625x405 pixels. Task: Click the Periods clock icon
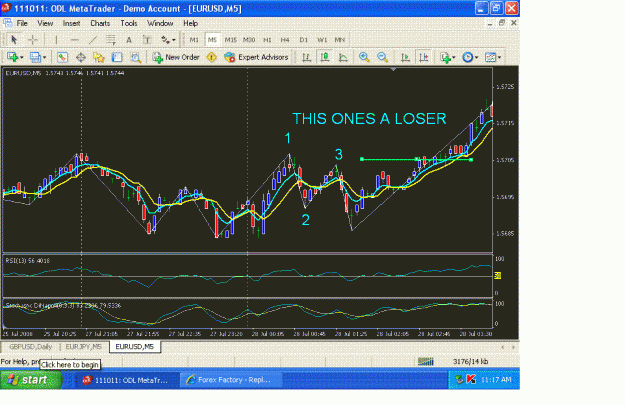click(468, 57)
